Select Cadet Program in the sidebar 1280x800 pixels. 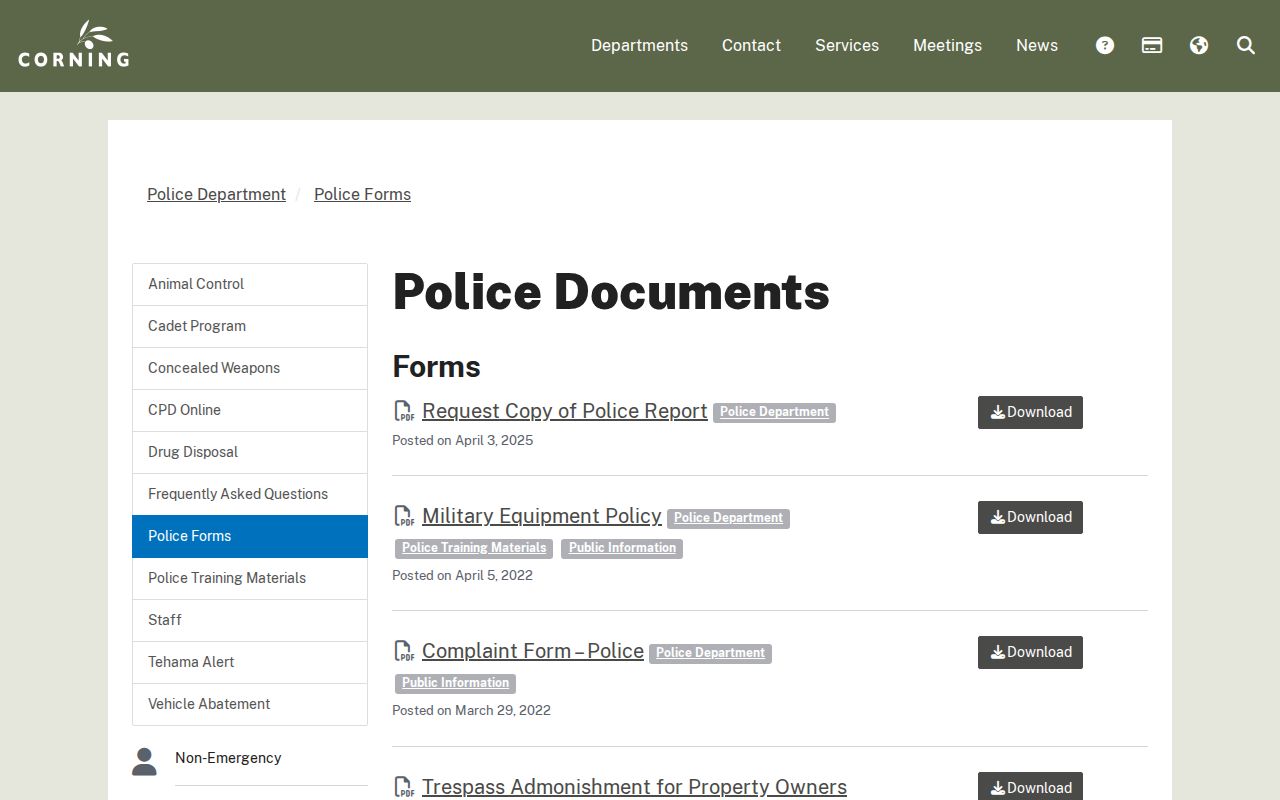coord(250,326)
